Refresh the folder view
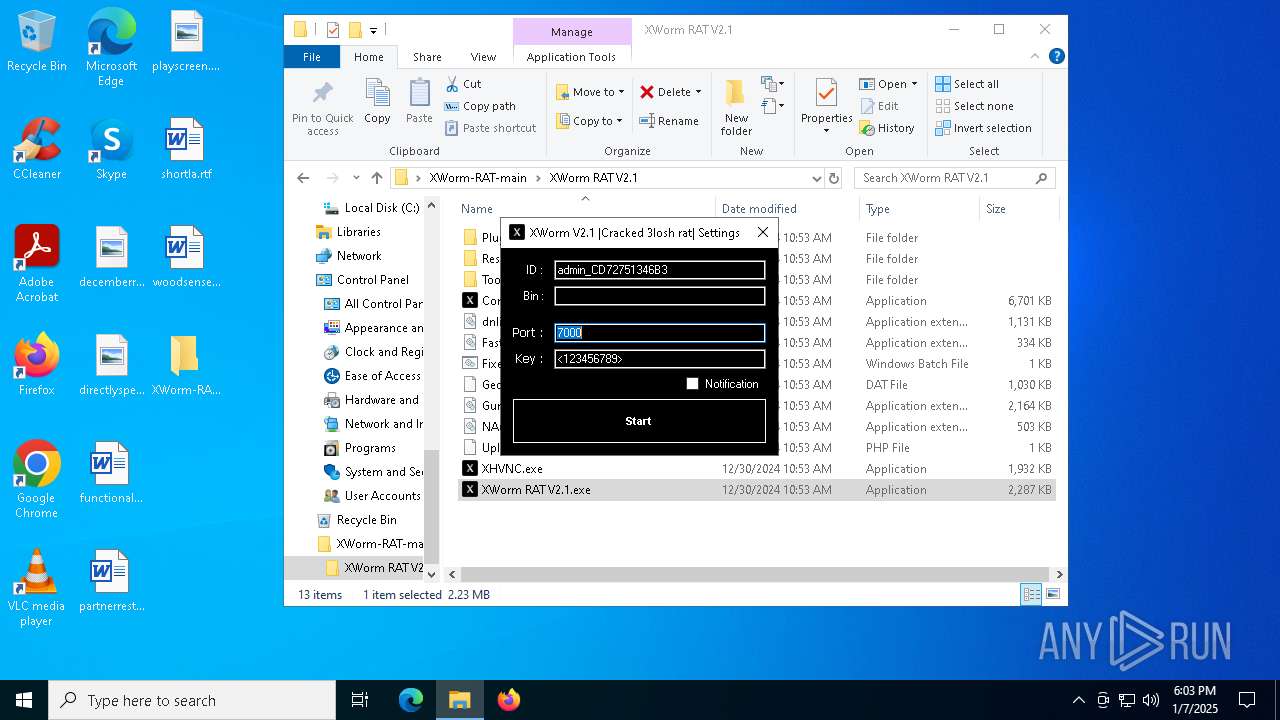The image size is (1280, 720). (x=834, y=178)
